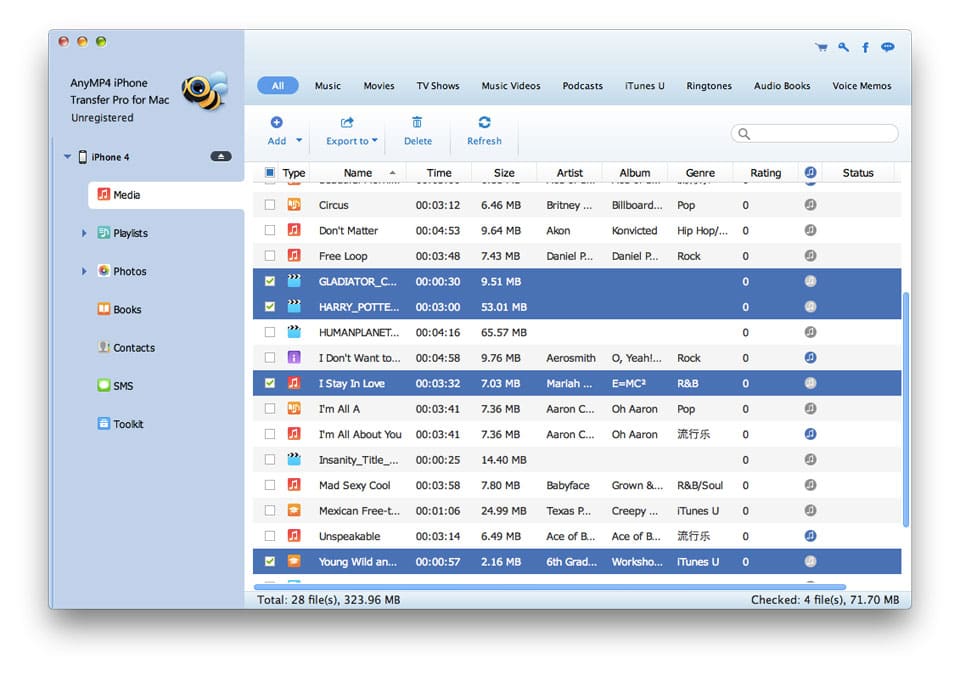Check the Mad Sexy Cool checkbox
This screenshot has width=960, height=676.
(x=269, y=485)
